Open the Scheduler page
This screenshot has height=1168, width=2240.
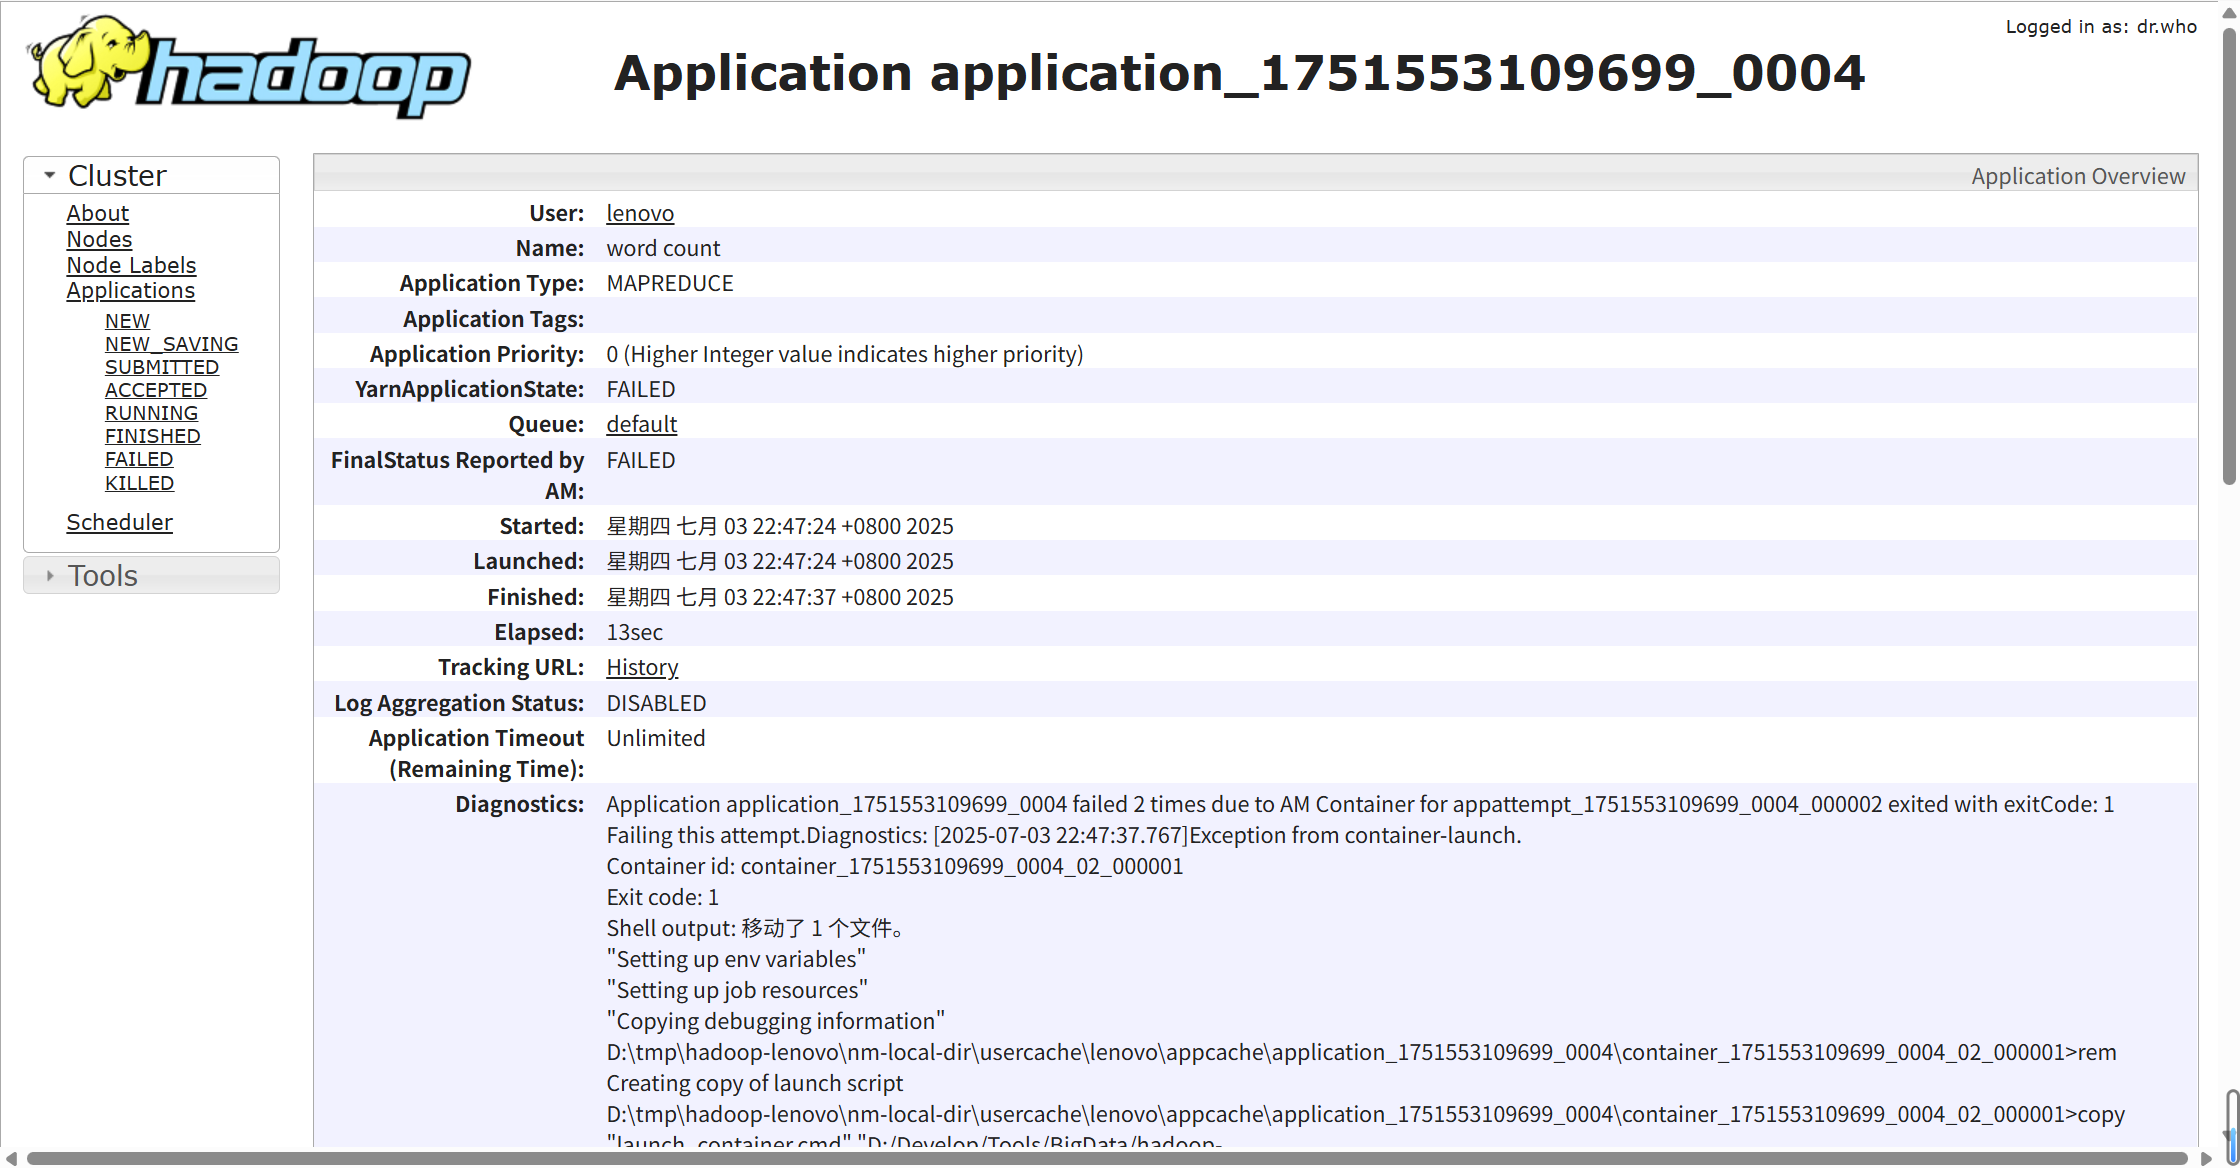pos(119,522)
